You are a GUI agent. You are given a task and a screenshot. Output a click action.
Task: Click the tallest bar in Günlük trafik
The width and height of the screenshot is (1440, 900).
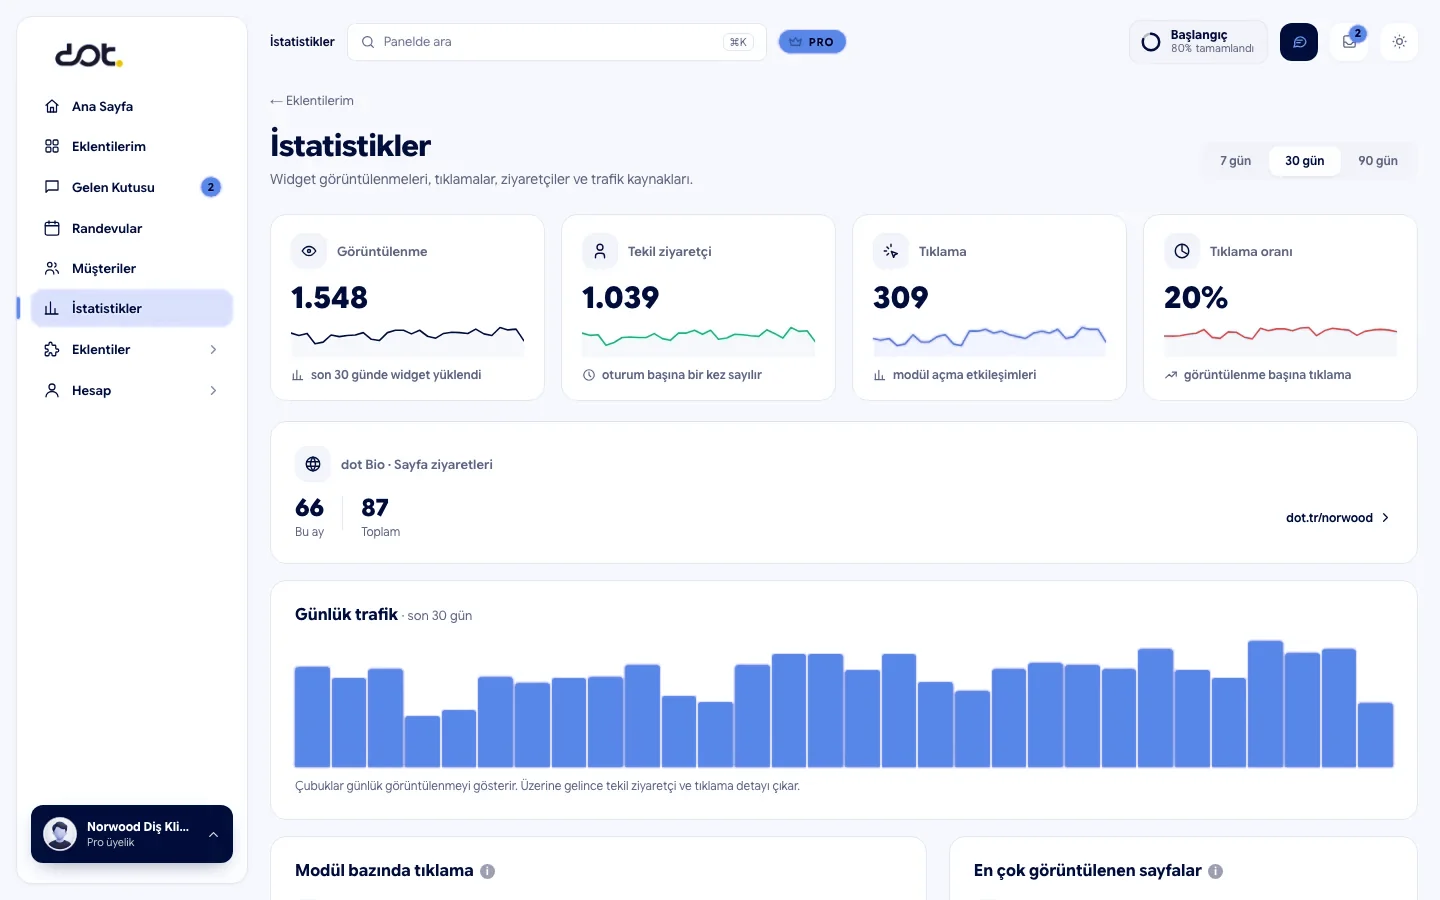coord(1265,704)
